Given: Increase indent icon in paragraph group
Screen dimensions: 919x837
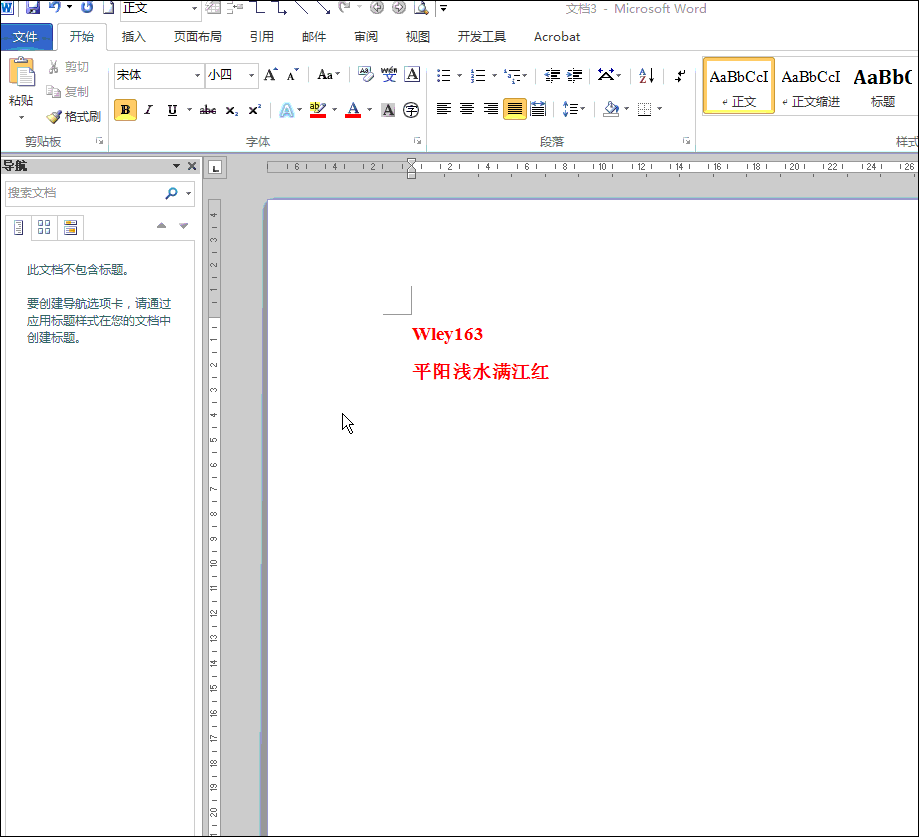Looking at the screenshot, I should pos(574,75).
